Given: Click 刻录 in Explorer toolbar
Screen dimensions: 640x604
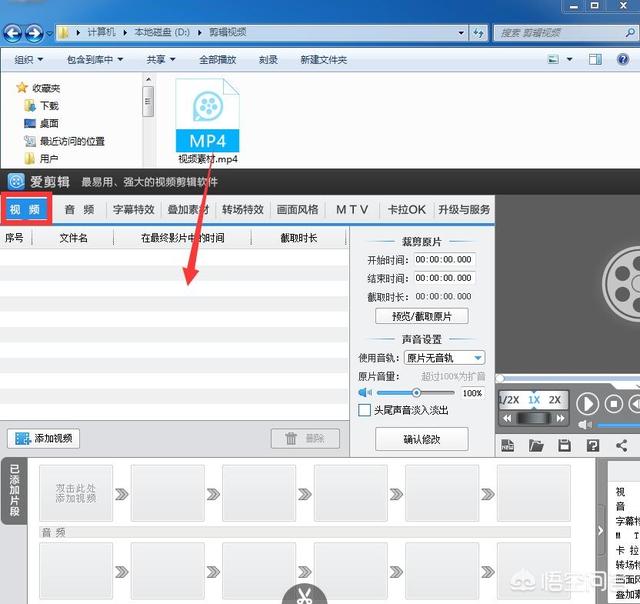Looking at the screenshot, I should (268, 60).
